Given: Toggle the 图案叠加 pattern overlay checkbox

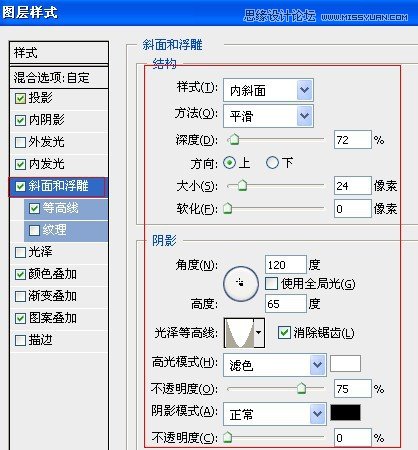Looking at the screenshot, I should pyautogui.click(x=20, y=318).
